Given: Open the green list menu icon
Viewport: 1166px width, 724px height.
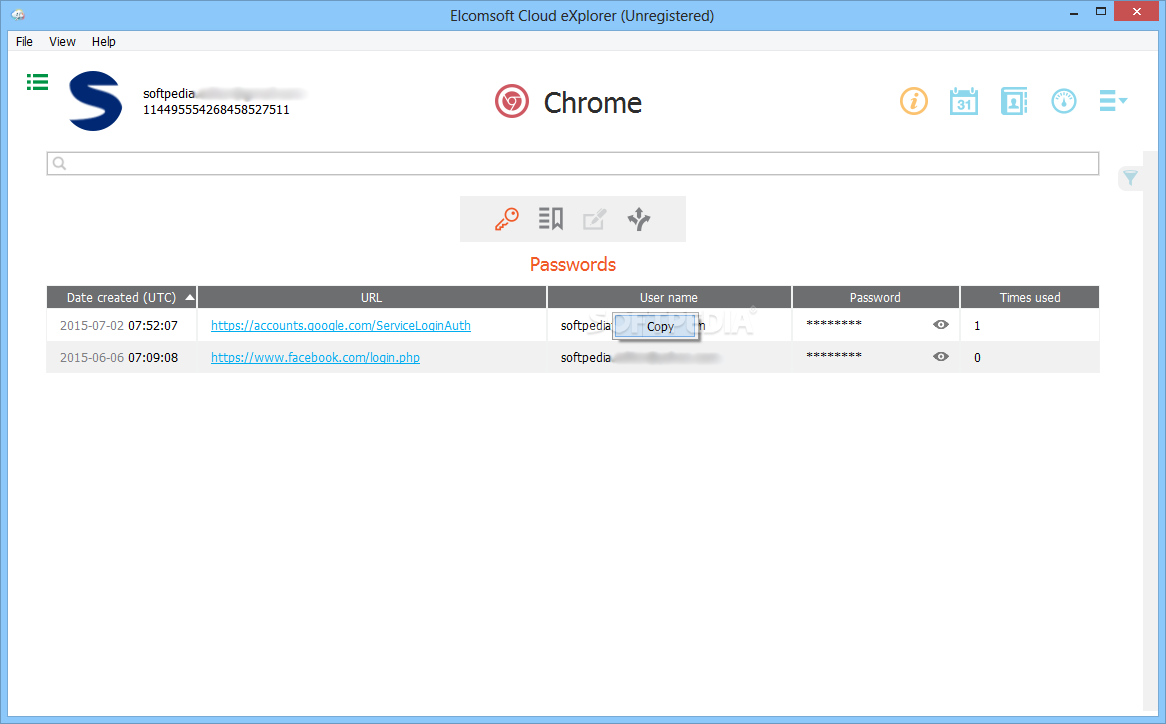Looking at the screenshot, I should (x=37, y=82).
